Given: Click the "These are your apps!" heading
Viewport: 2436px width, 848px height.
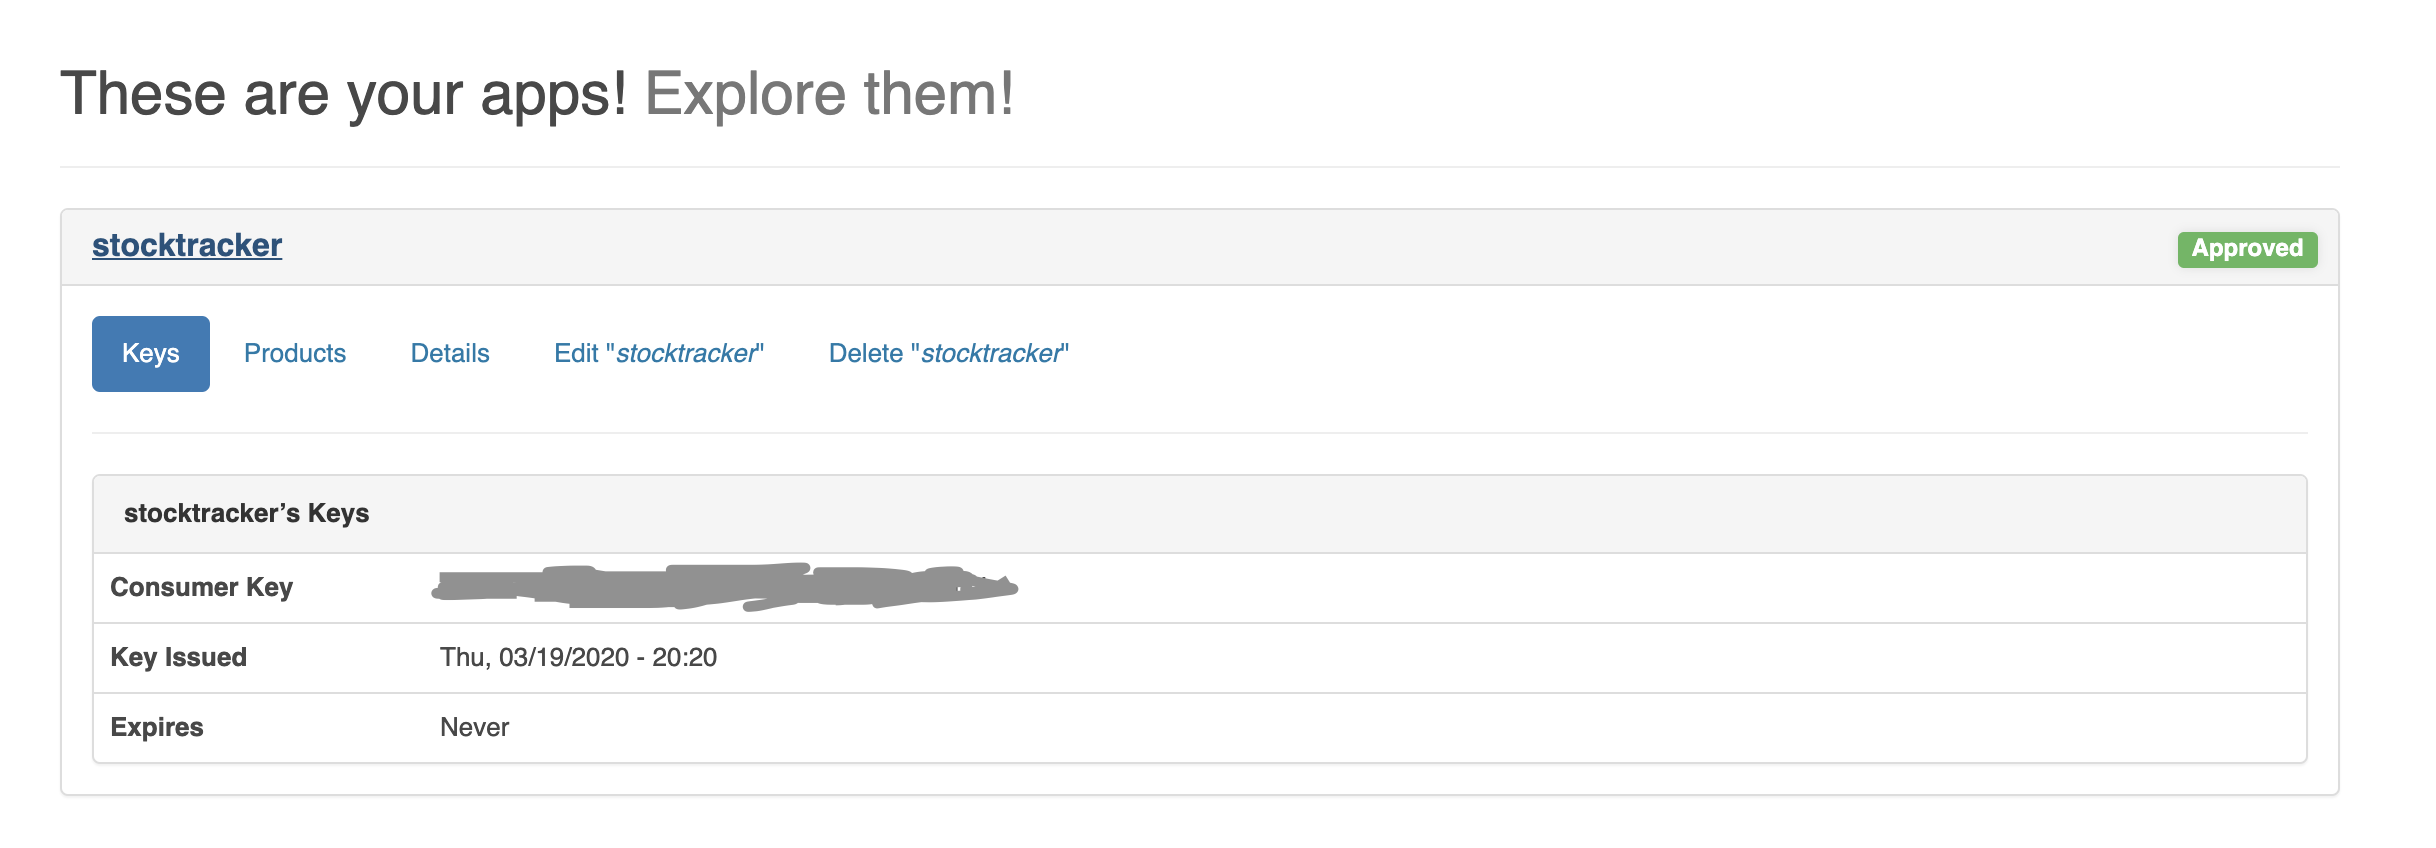Looking at the screenshot, I should 345,93.
